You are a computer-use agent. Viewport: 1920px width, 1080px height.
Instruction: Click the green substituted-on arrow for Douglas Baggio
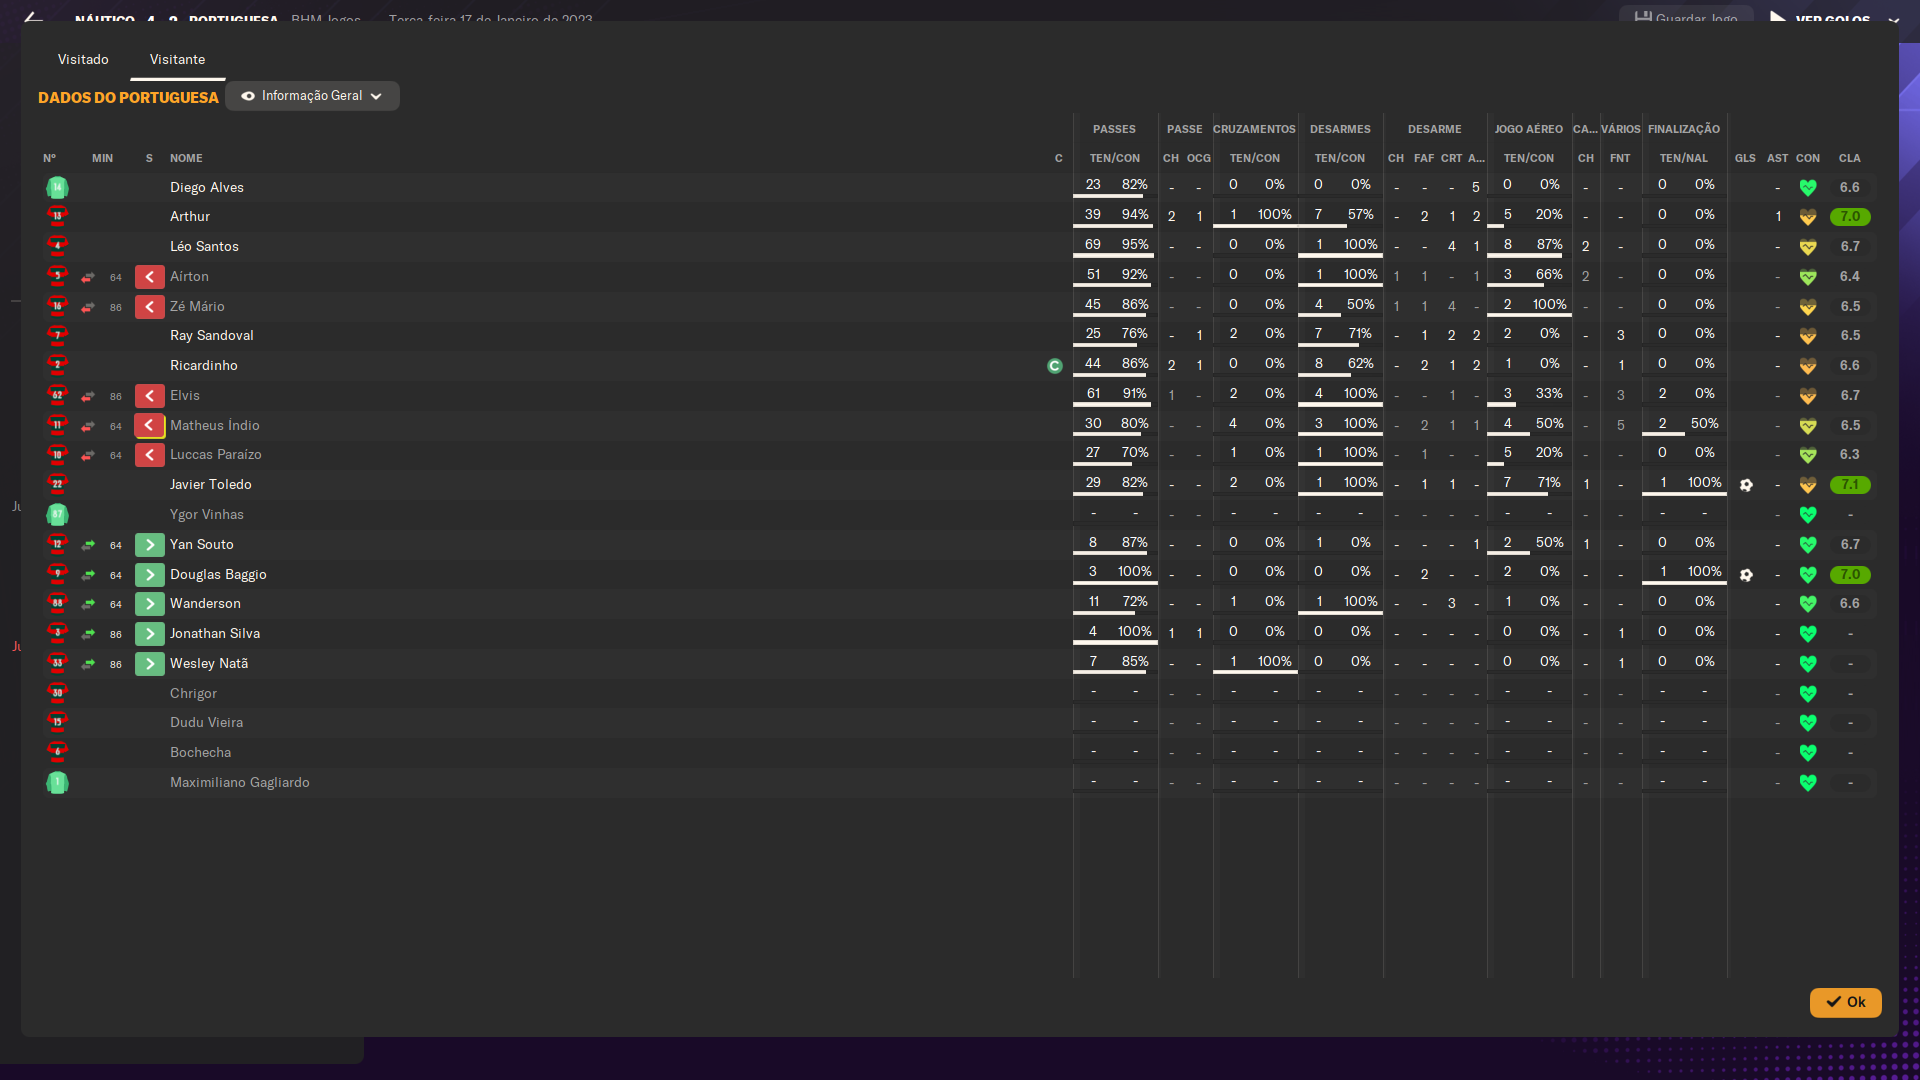coord(150,575)
